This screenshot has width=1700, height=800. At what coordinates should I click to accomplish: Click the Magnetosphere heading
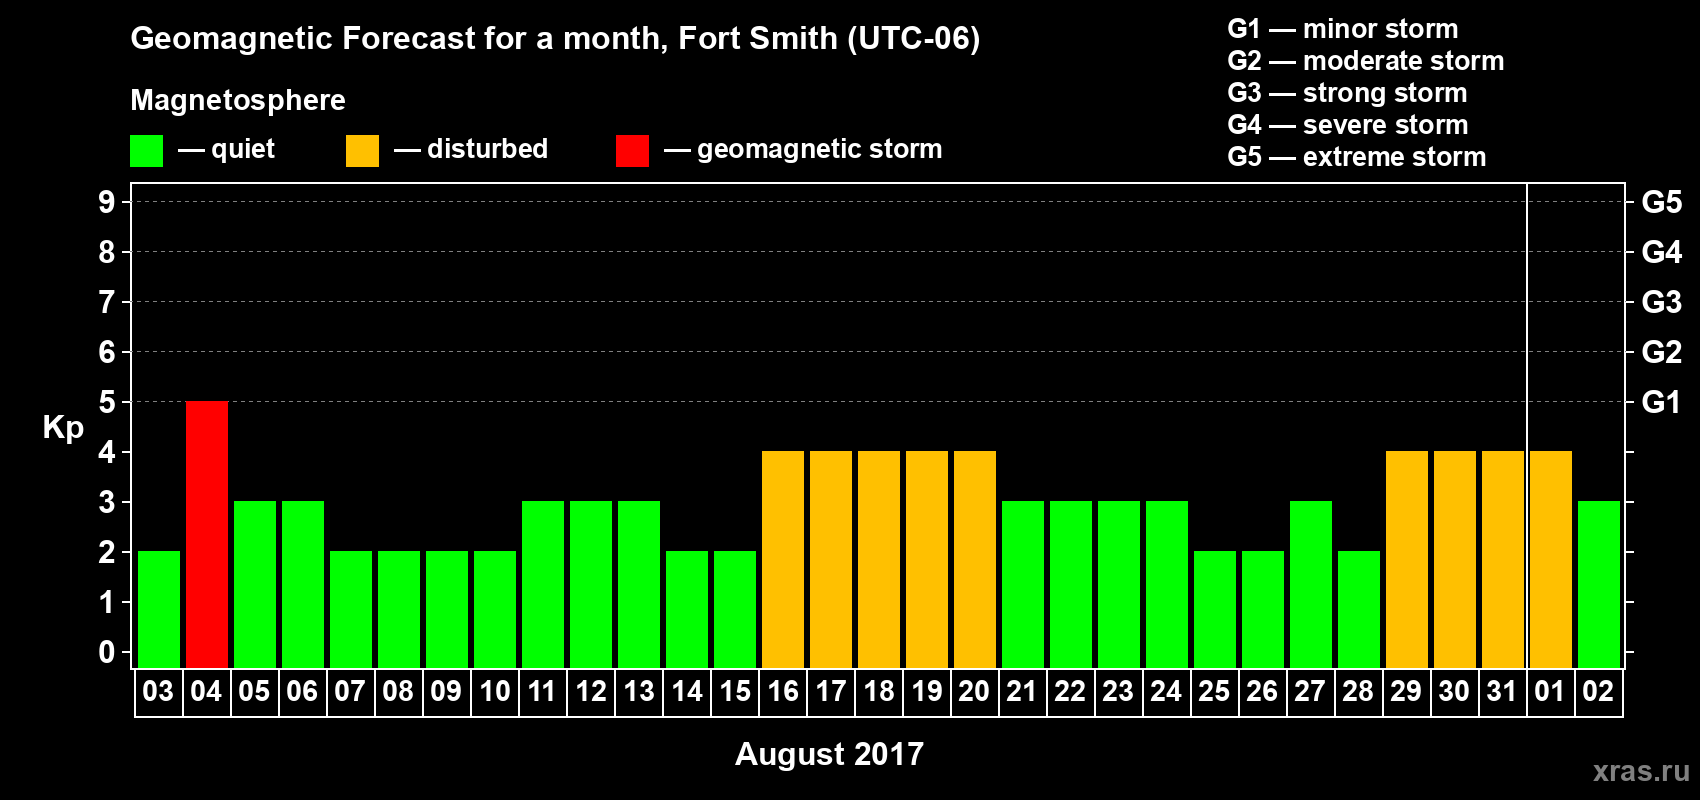[238, 100]
